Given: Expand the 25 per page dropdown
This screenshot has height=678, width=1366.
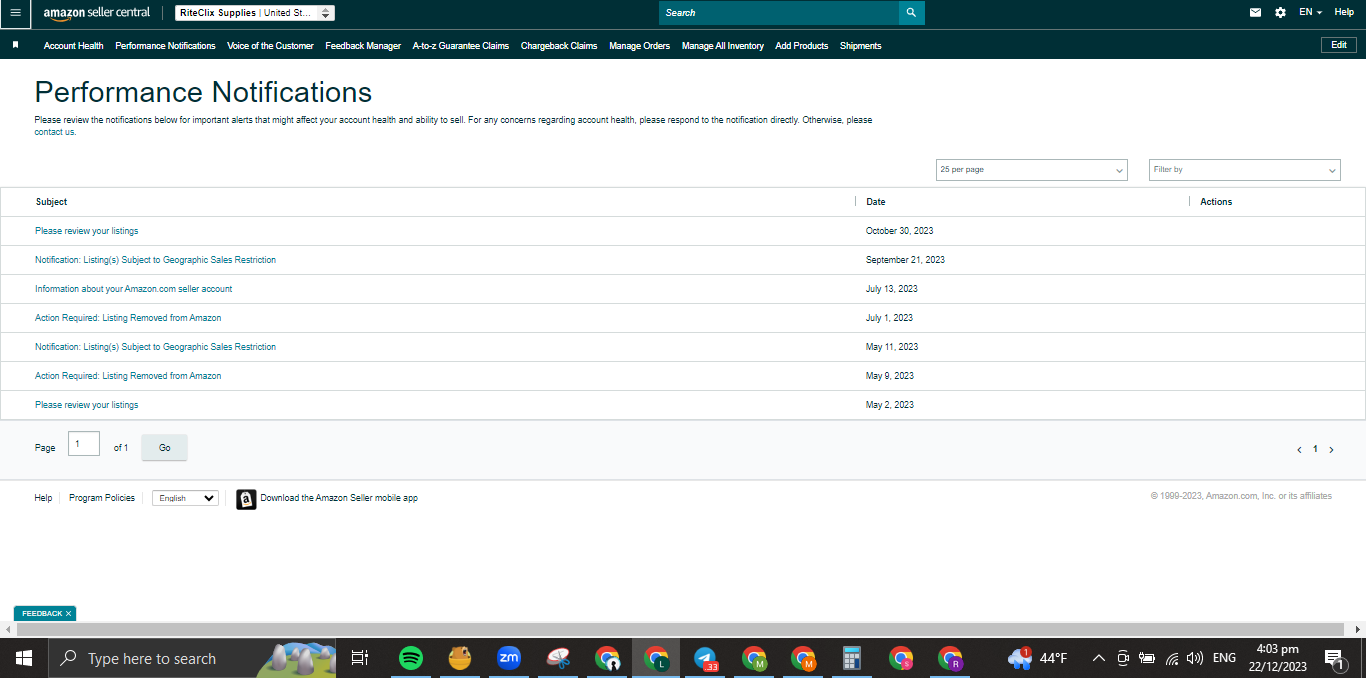Looking at the screenshot, I should 1031,170.
